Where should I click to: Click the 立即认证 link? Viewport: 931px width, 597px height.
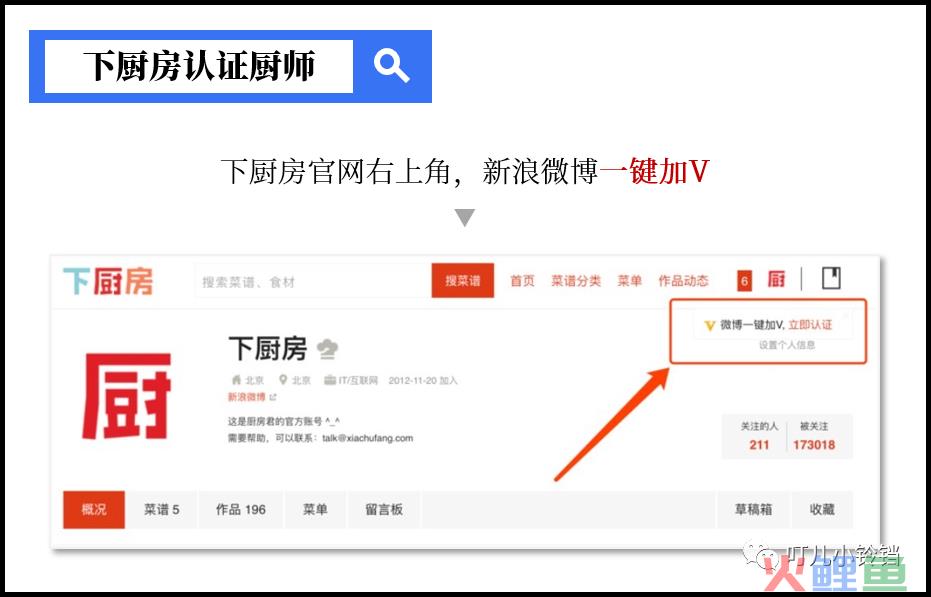(810, 325)
